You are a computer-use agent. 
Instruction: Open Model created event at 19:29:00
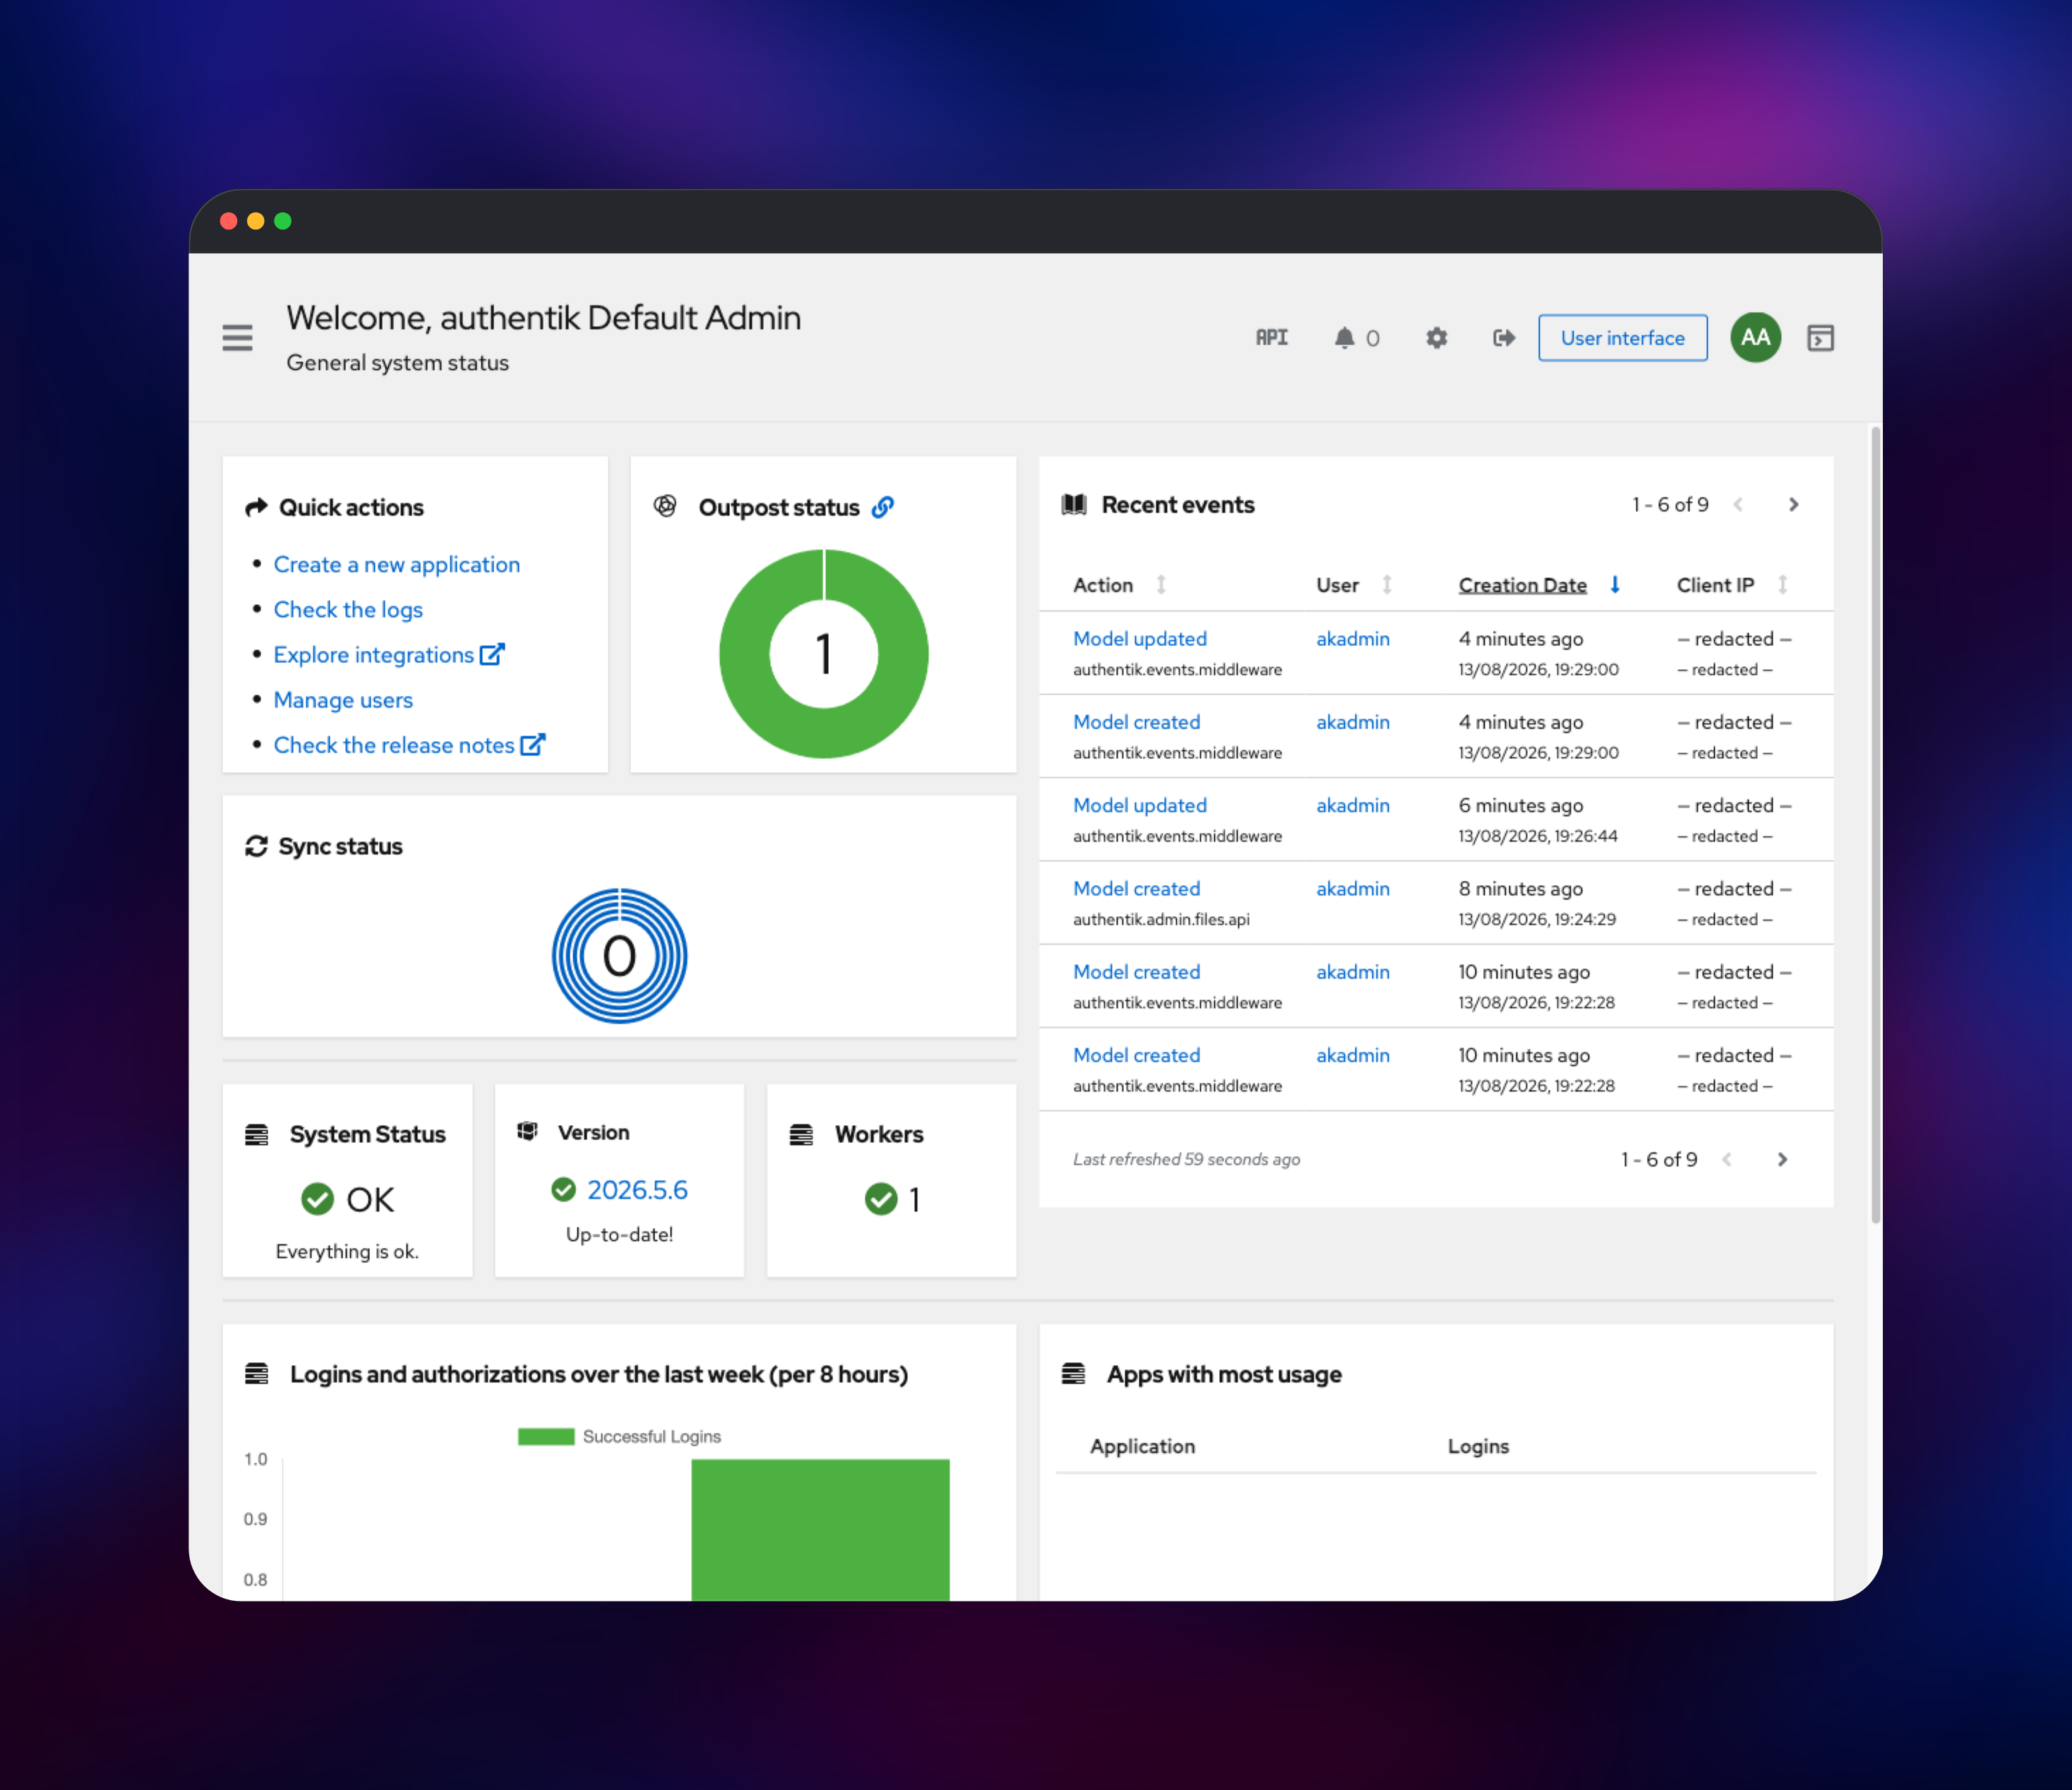(x=1136, y=721)
